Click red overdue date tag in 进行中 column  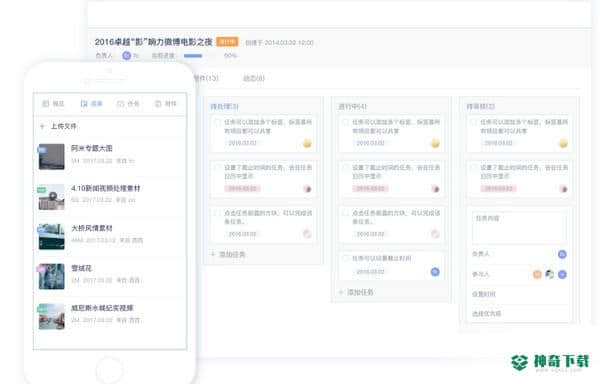tap(370, 189)
